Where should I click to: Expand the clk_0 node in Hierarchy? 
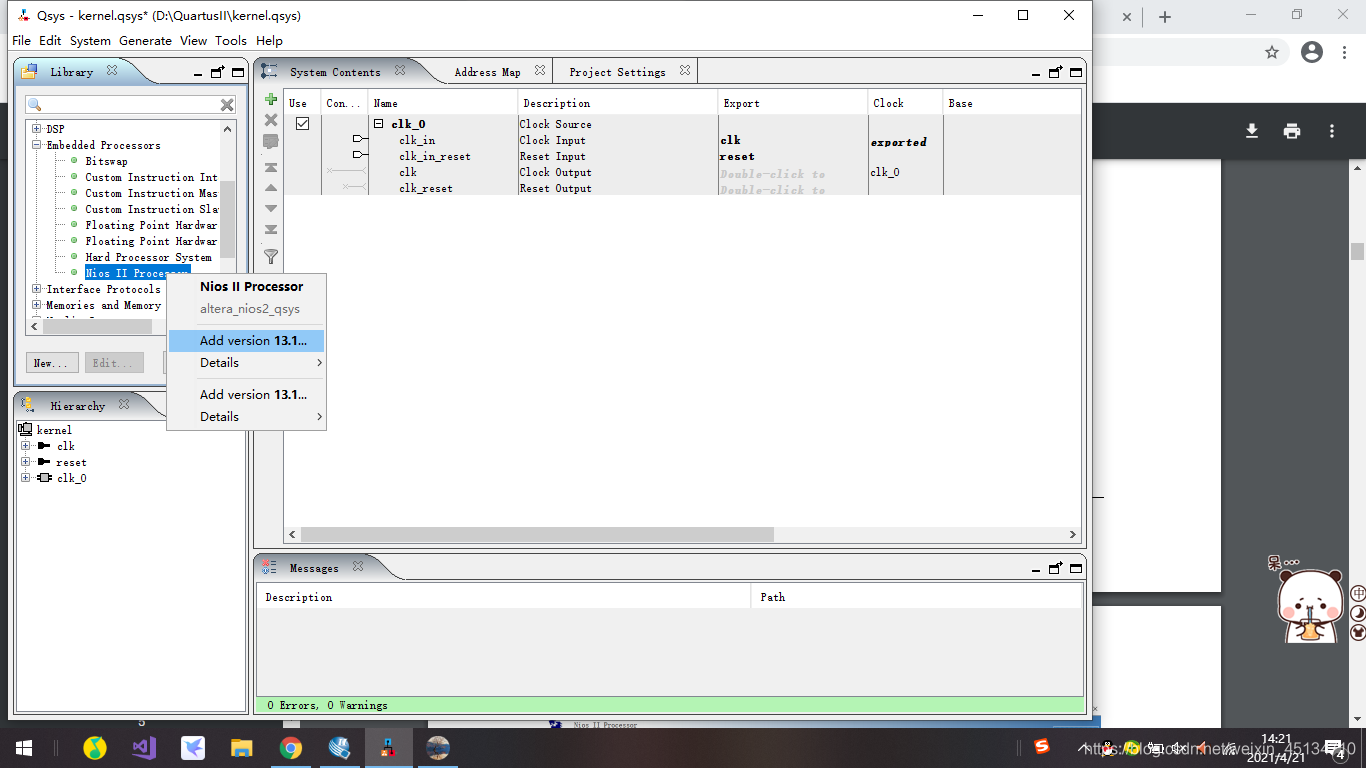coord(26,478)
